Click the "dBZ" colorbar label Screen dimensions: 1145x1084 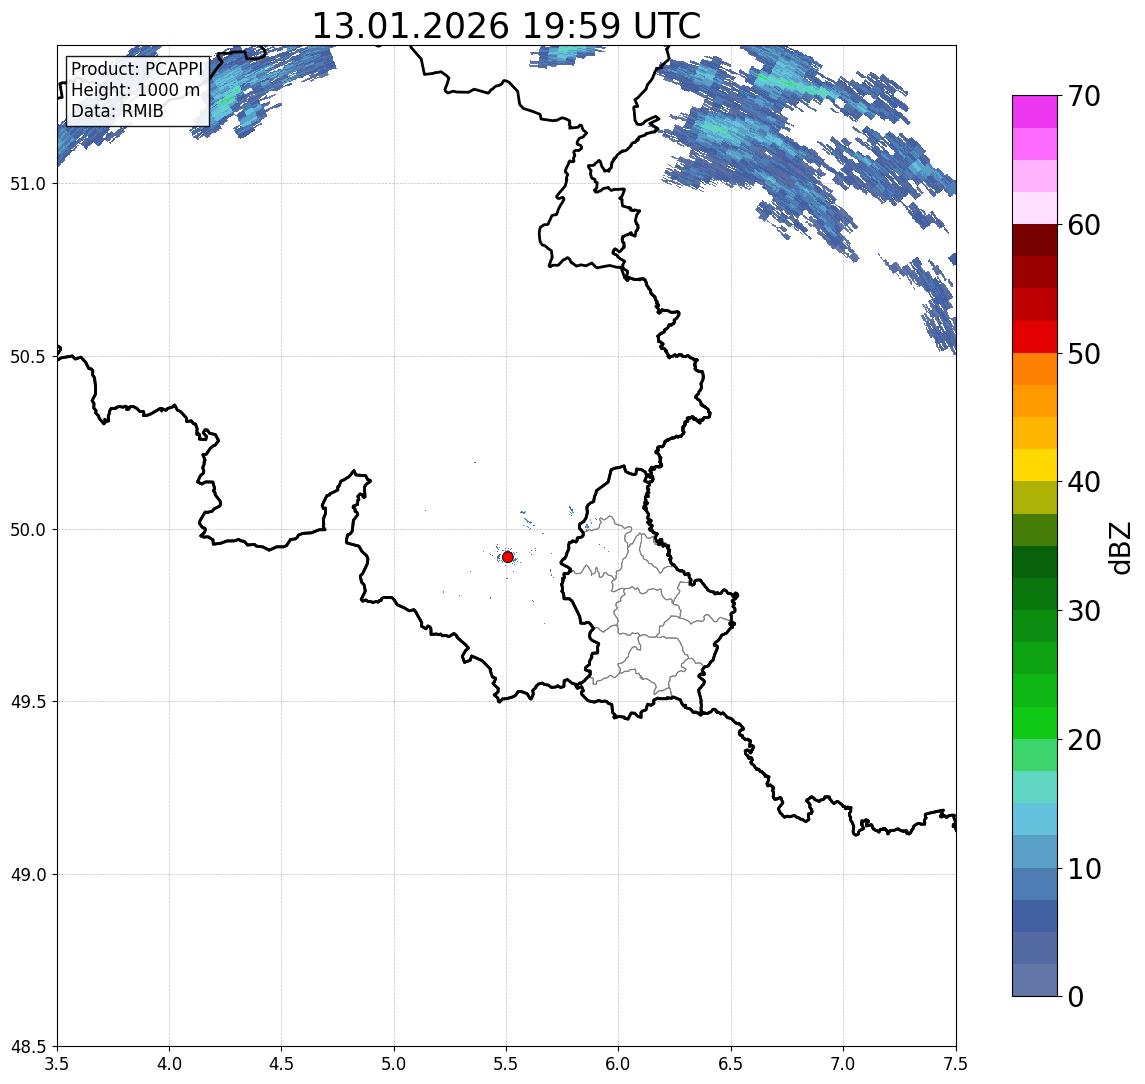tap(1121, 547)
